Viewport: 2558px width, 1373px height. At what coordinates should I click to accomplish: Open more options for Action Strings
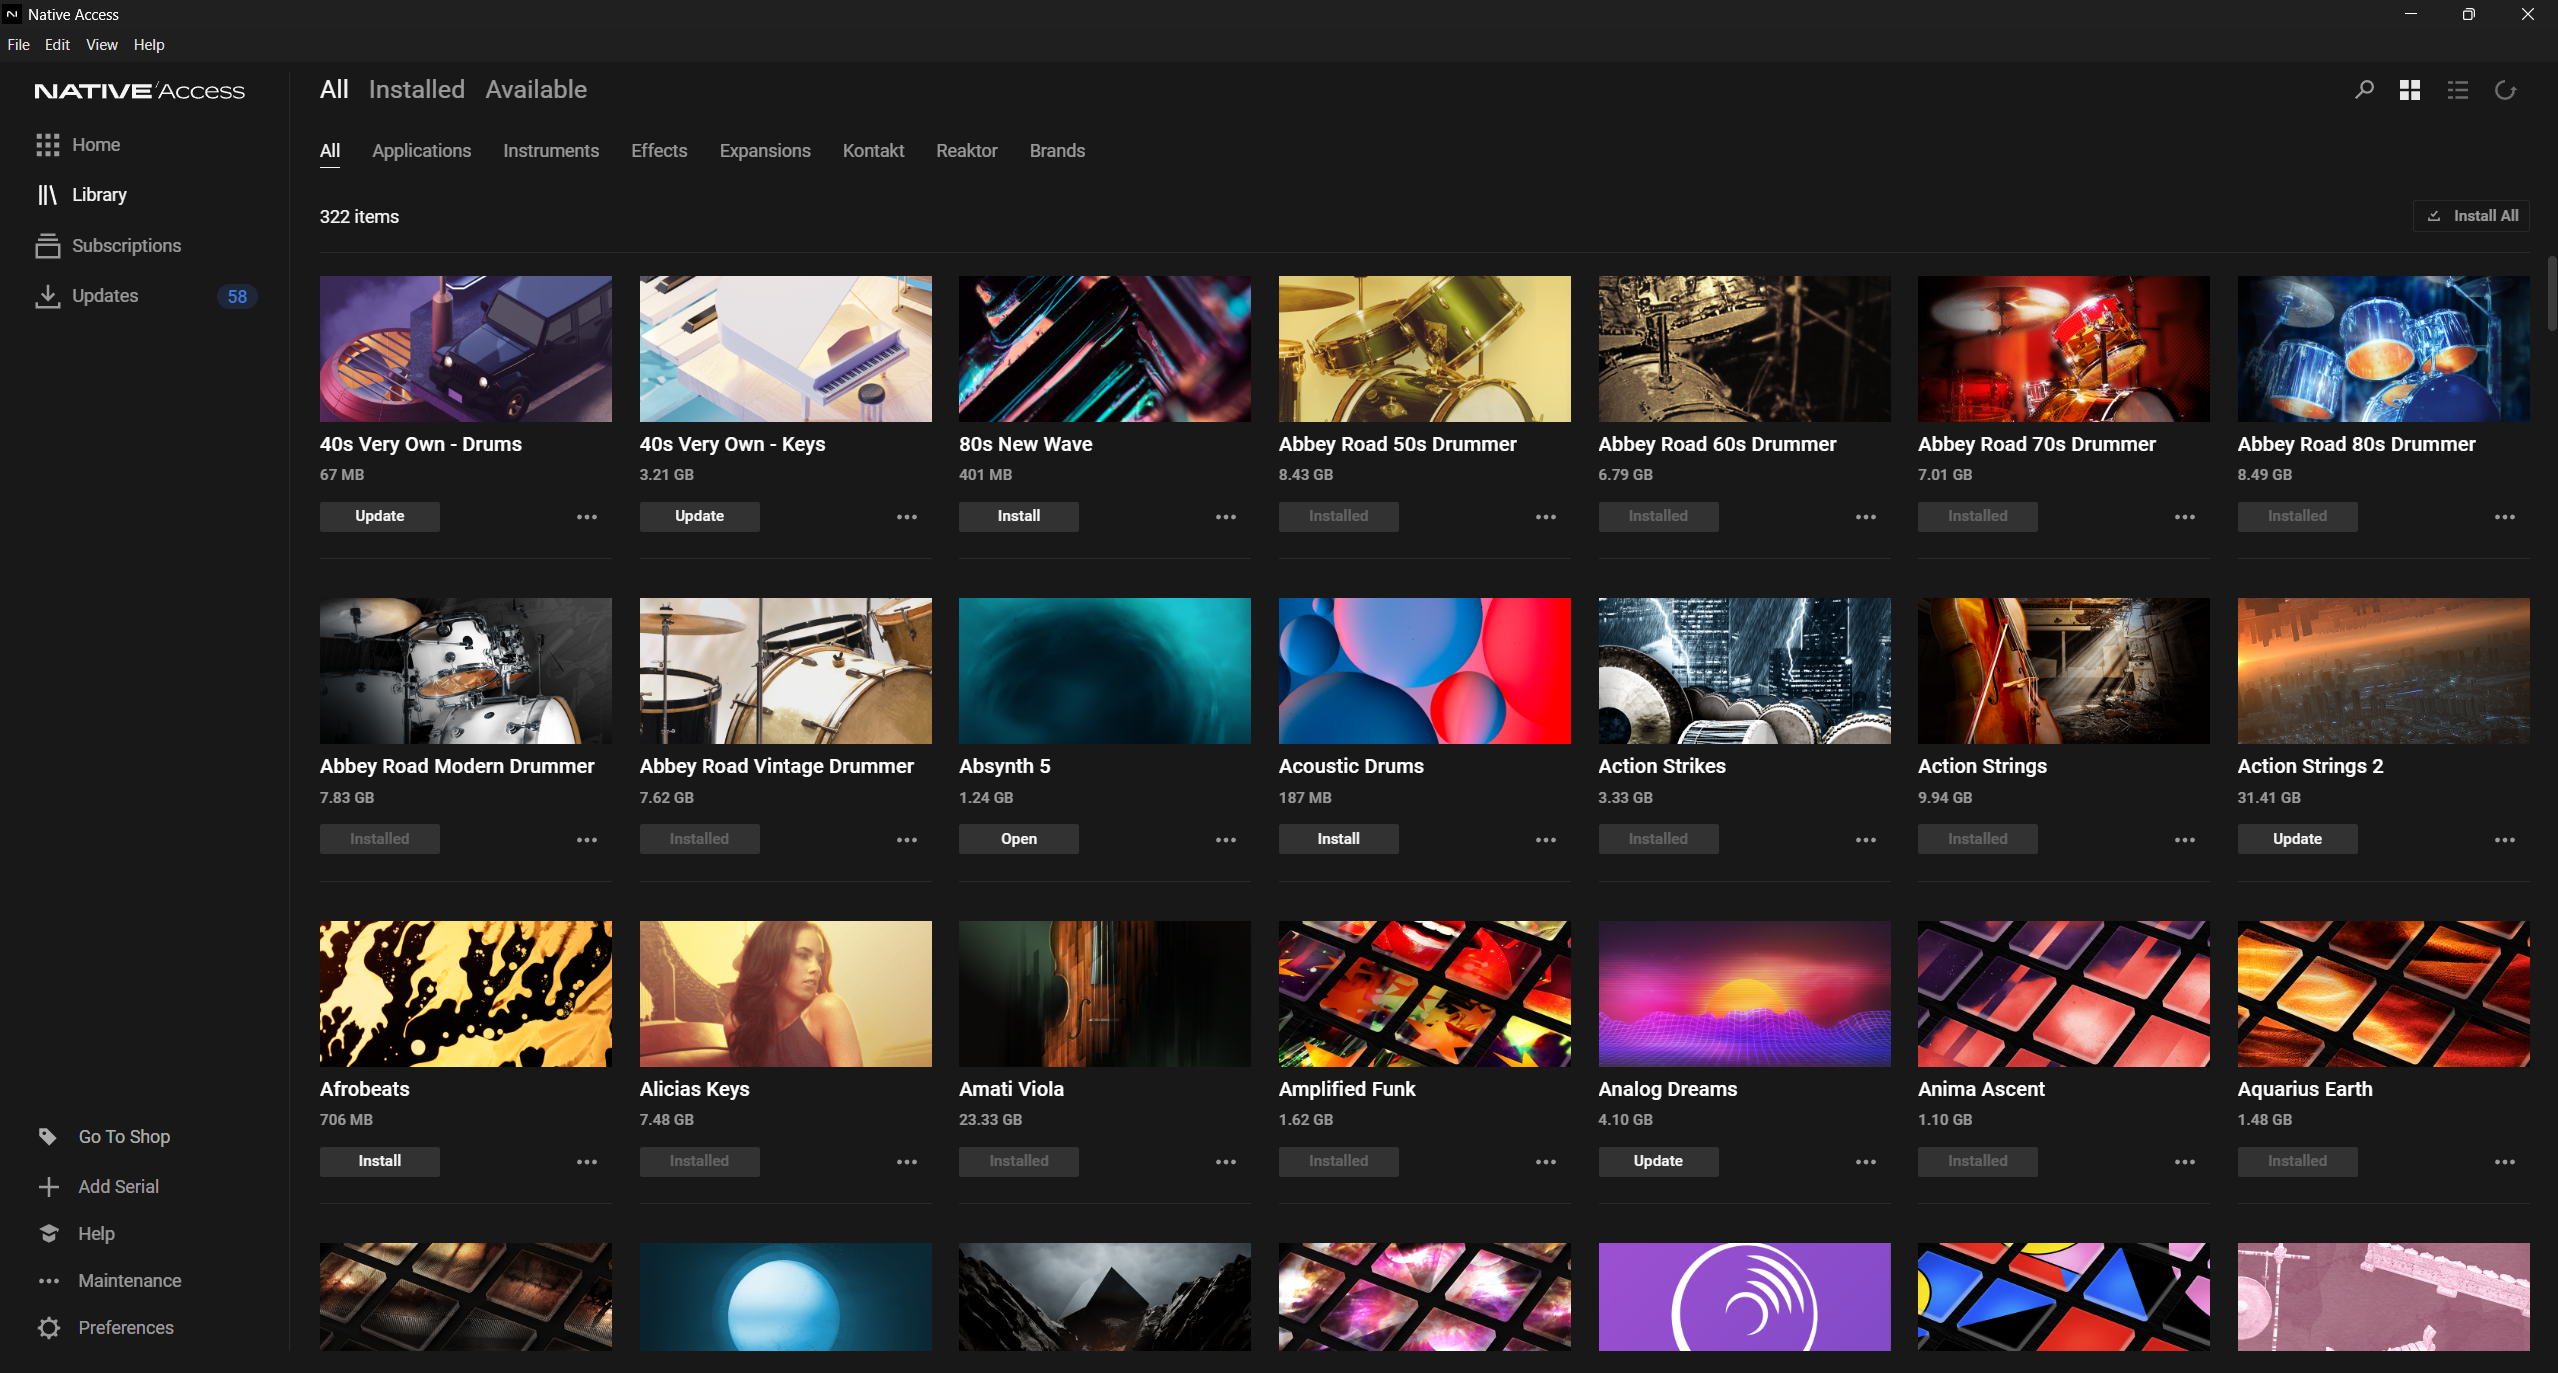pos(2185,840)
